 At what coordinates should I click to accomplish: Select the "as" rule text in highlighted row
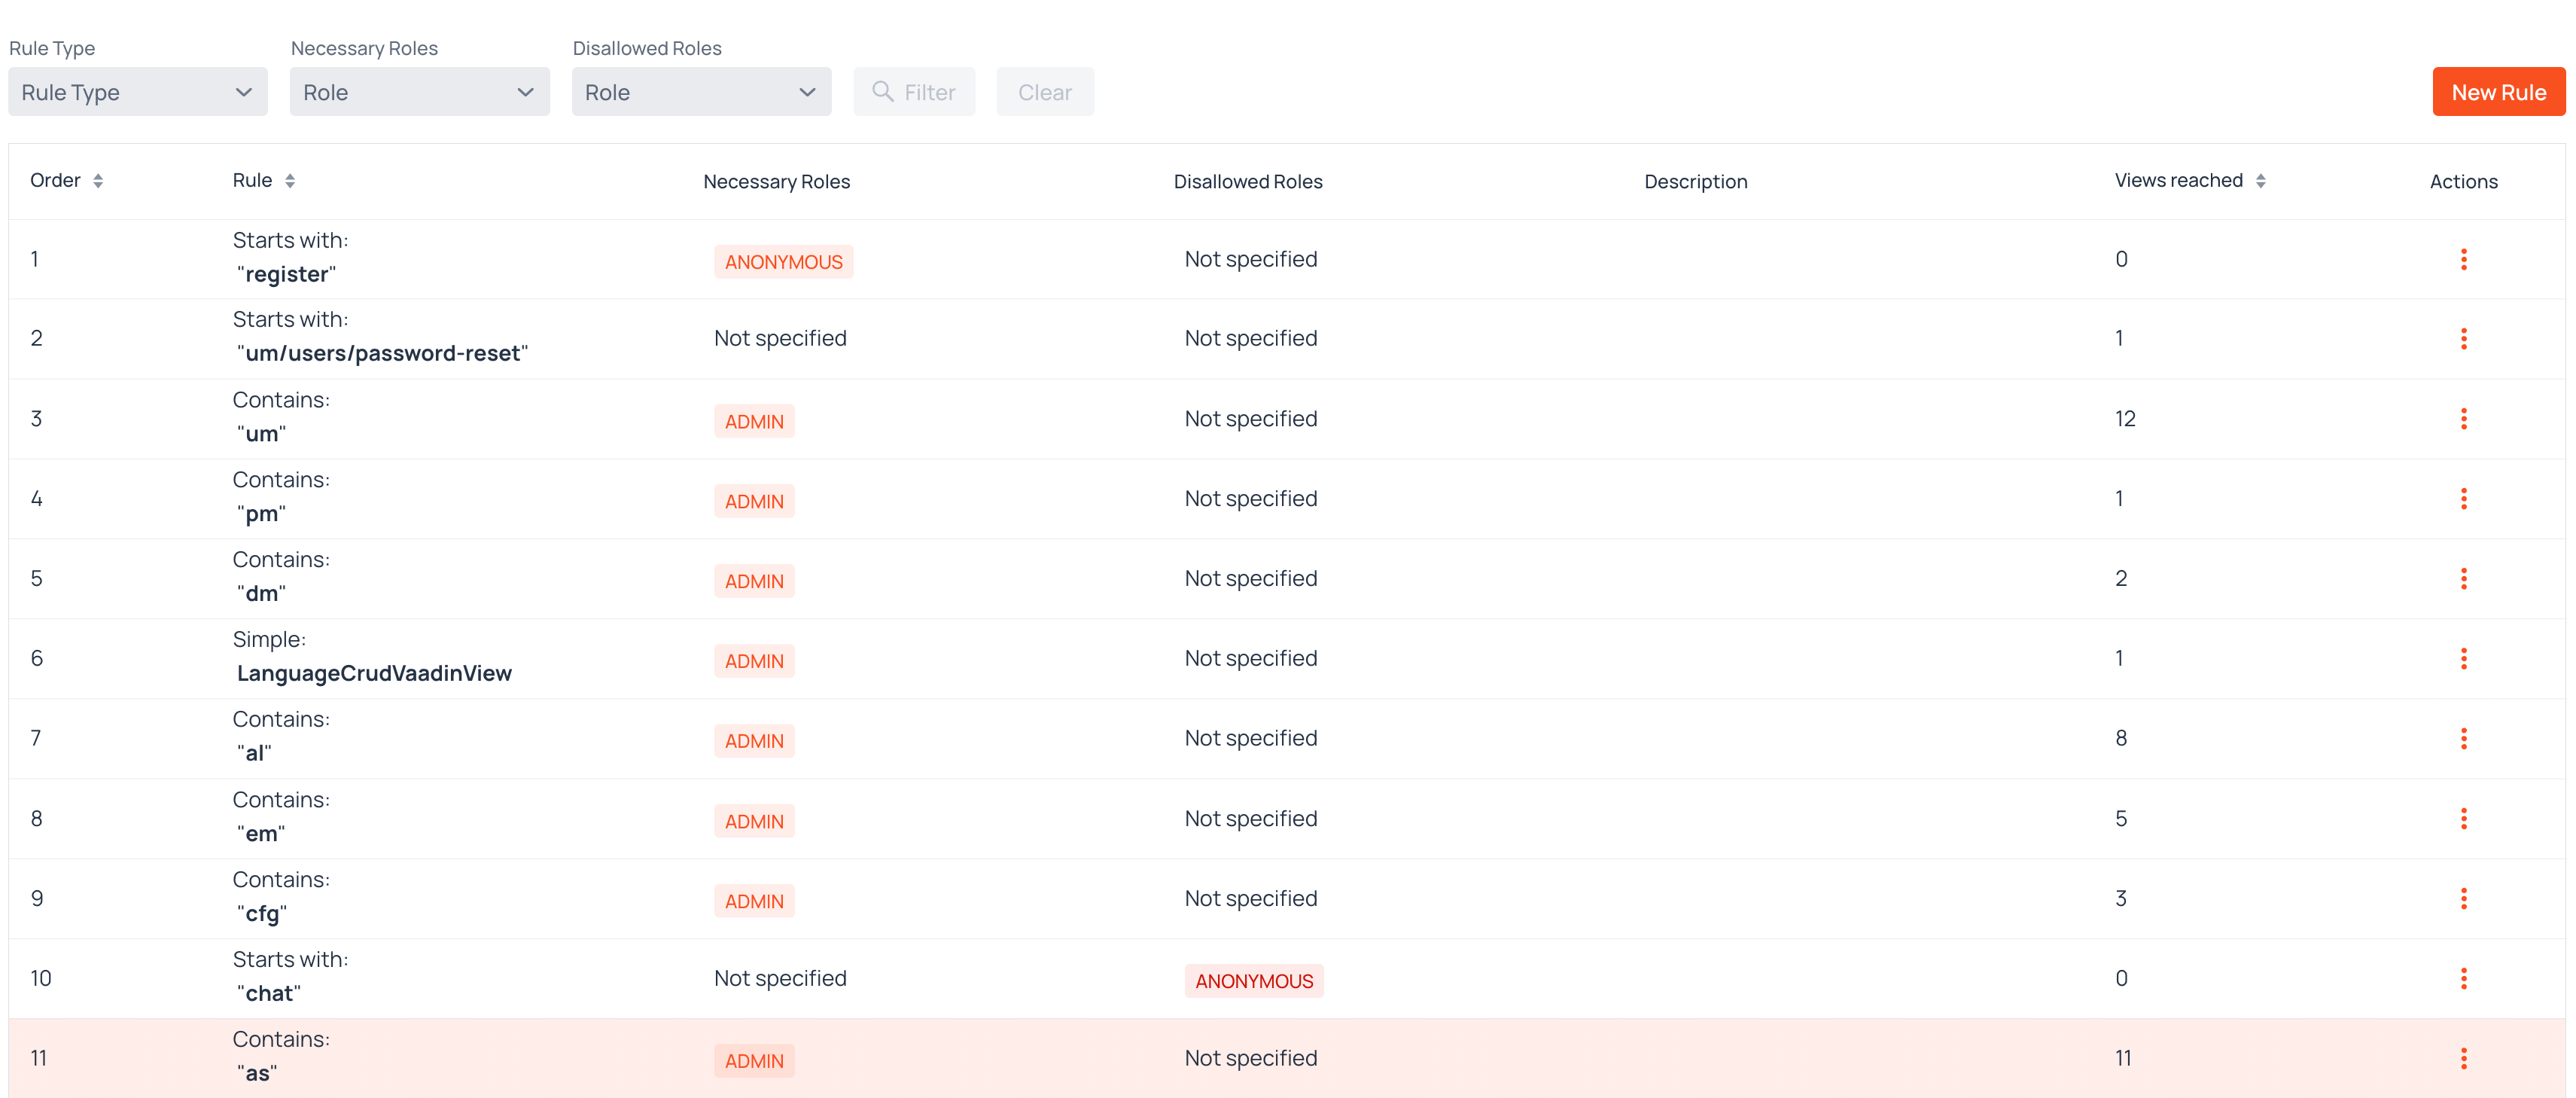click(x=256, y=1073)
